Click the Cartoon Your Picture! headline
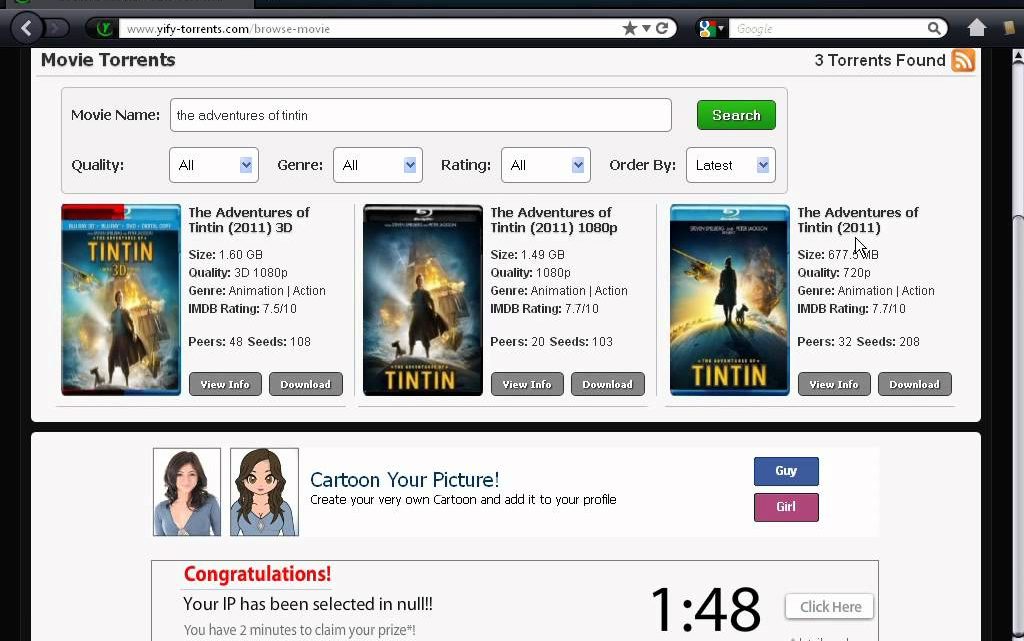The height and width of the screenshot is (641, 1024). pyautogui.click(x=404, y=480)
